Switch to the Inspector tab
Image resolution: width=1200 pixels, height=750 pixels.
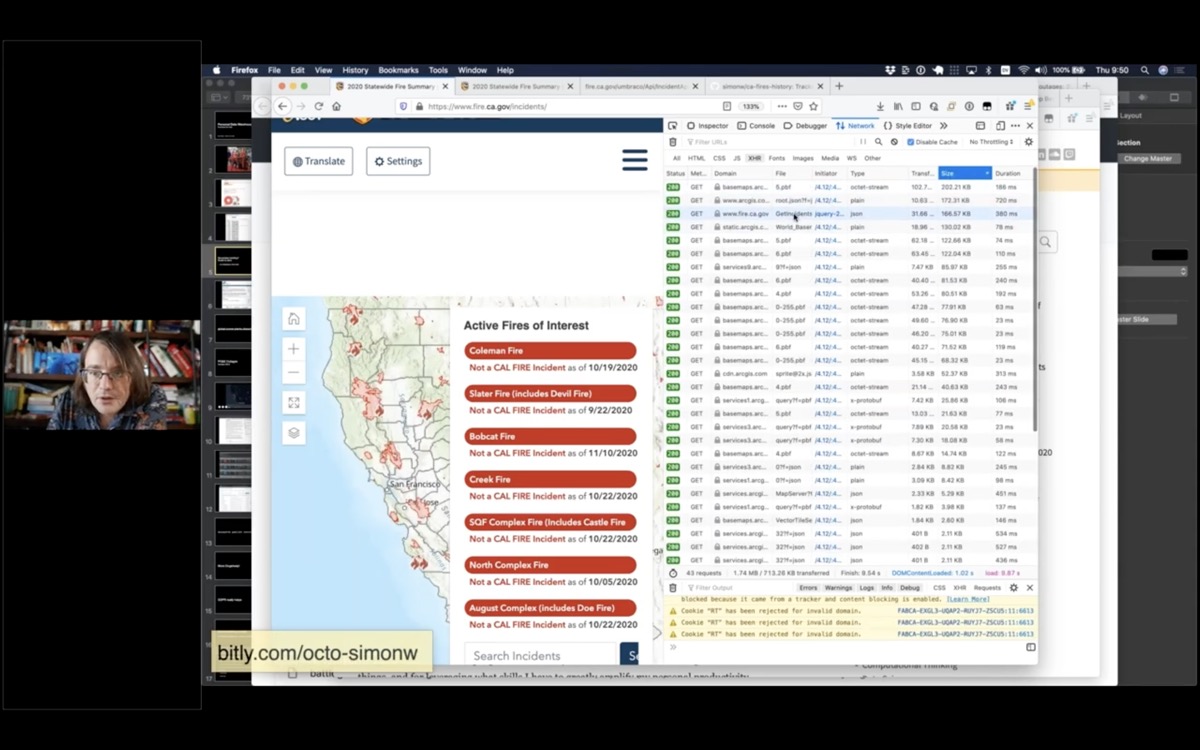point(707,126)
